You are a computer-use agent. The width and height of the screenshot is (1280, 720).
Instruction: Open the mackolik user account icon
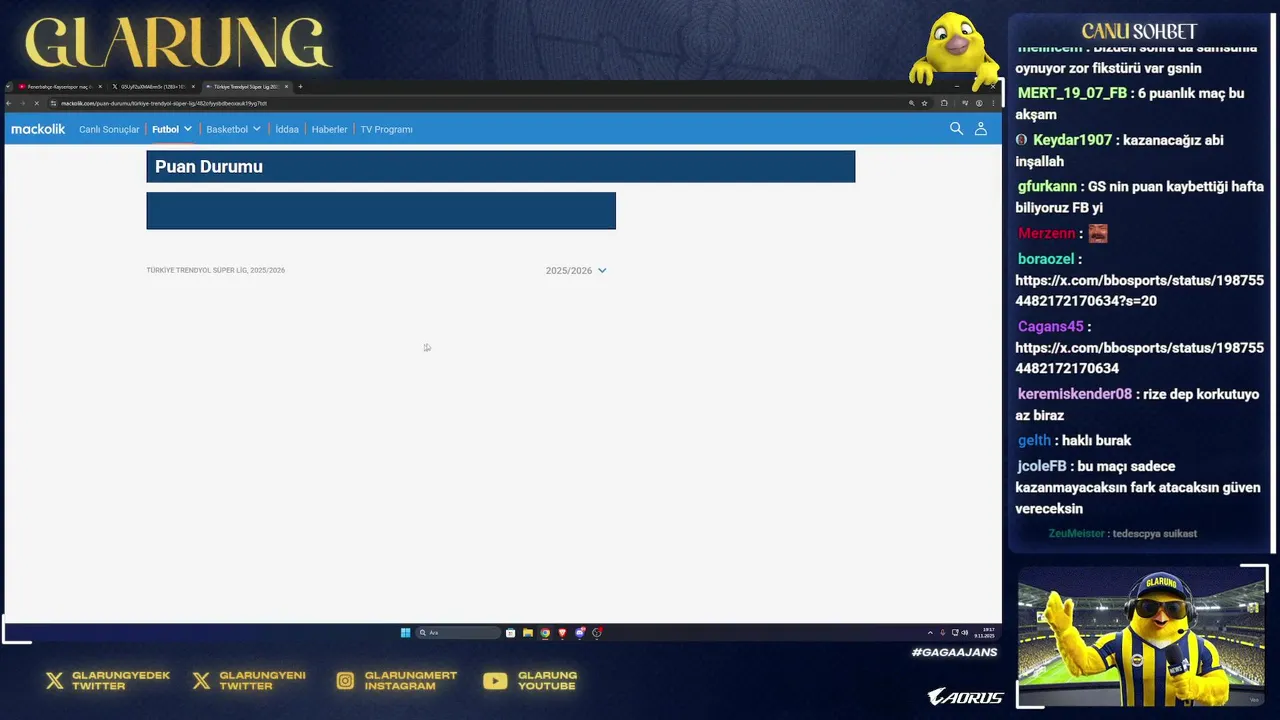tap(981, 129)
